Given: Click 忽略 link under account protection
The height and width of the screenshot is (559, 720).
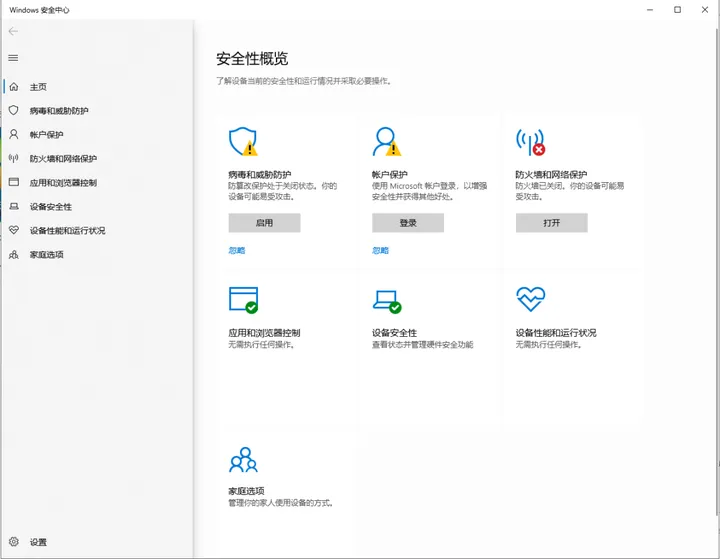Looking at the screenshot, I should (381, 250).
